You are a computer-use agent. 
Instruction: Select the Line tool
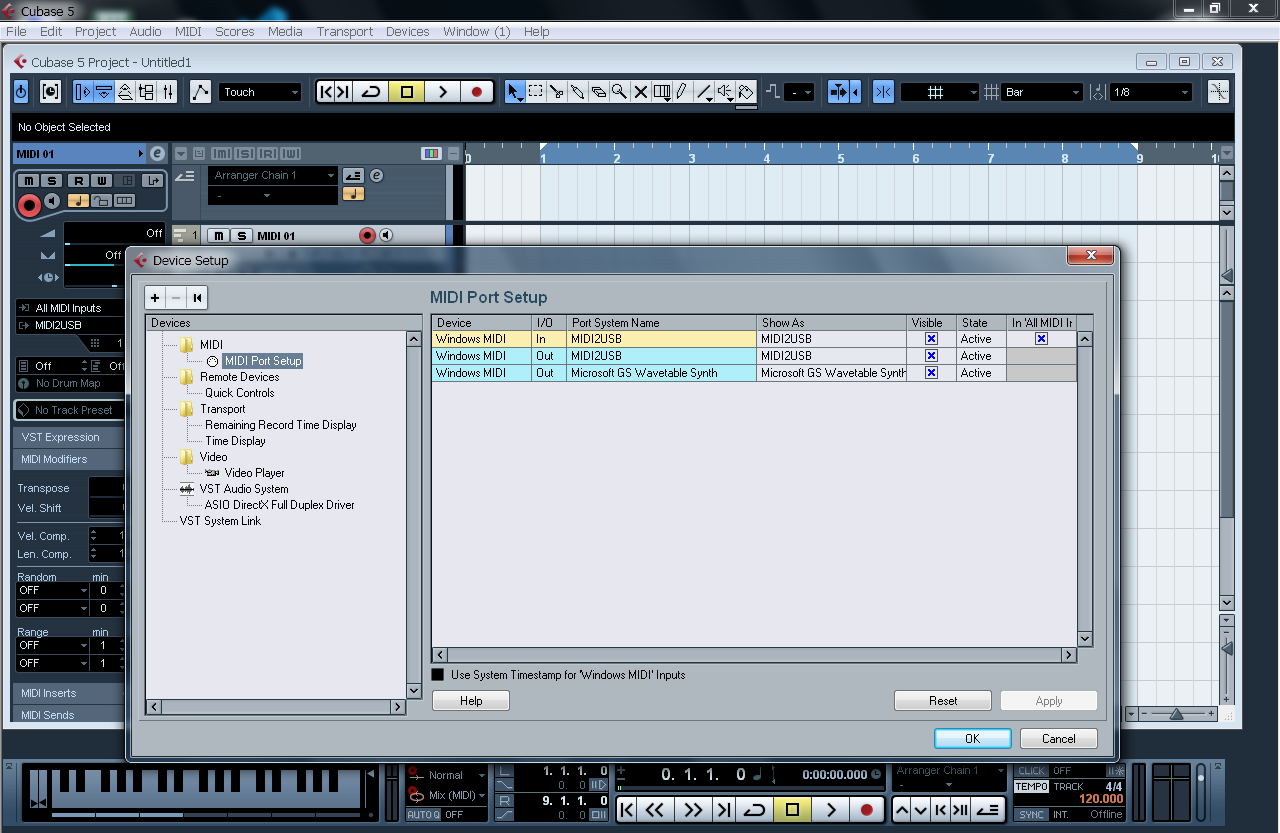(704, 92)
